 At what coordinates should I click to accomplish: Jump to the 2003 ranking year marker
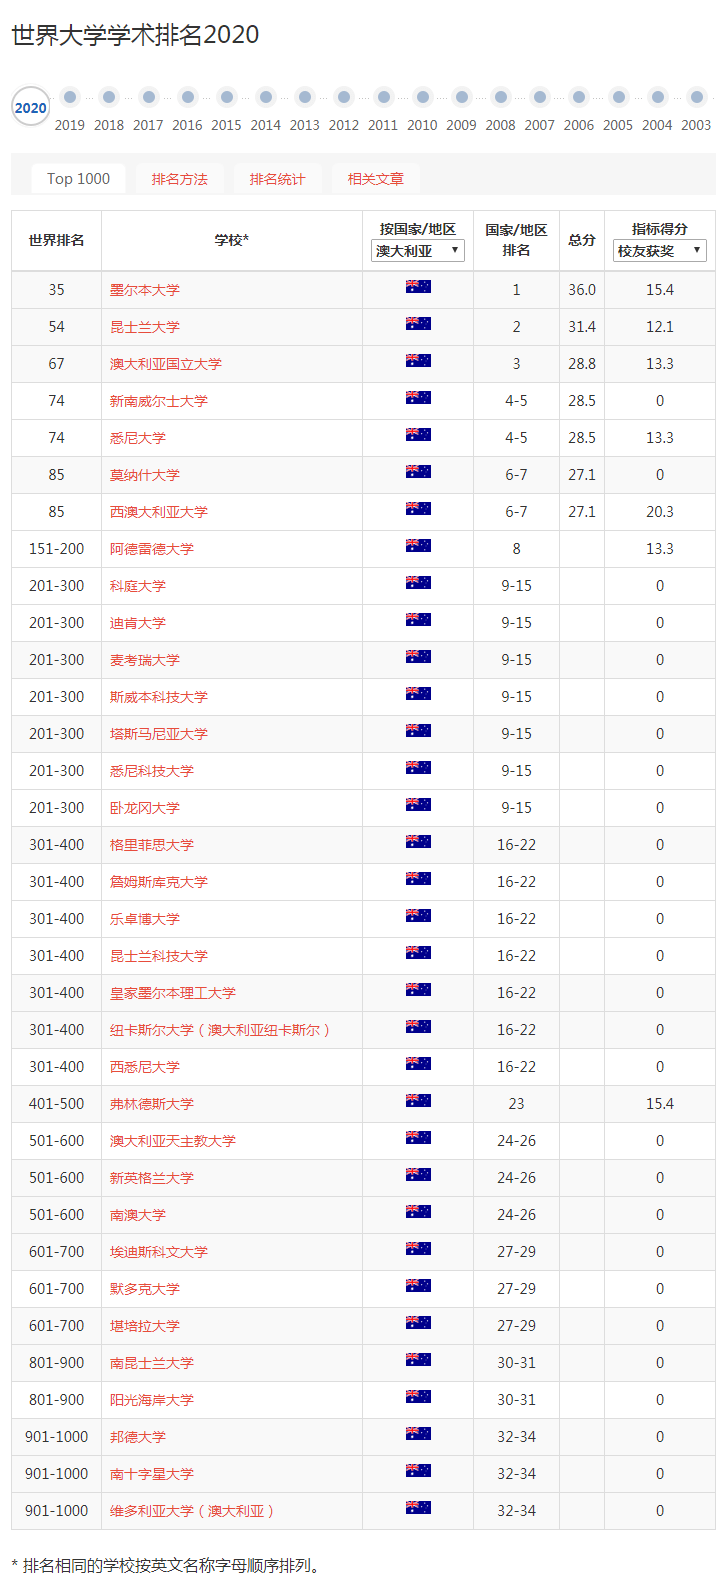tap(697, 98)
